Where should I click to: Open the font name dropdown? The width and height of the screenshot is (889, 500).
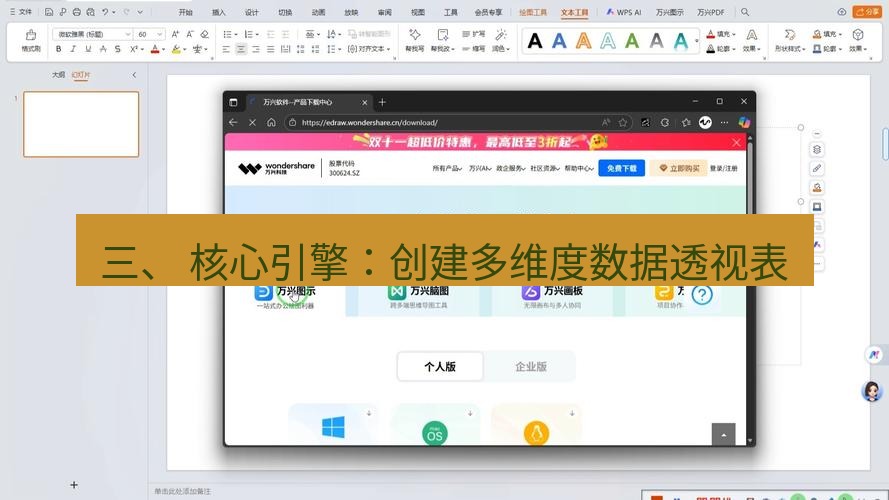(x=128, y=34)
